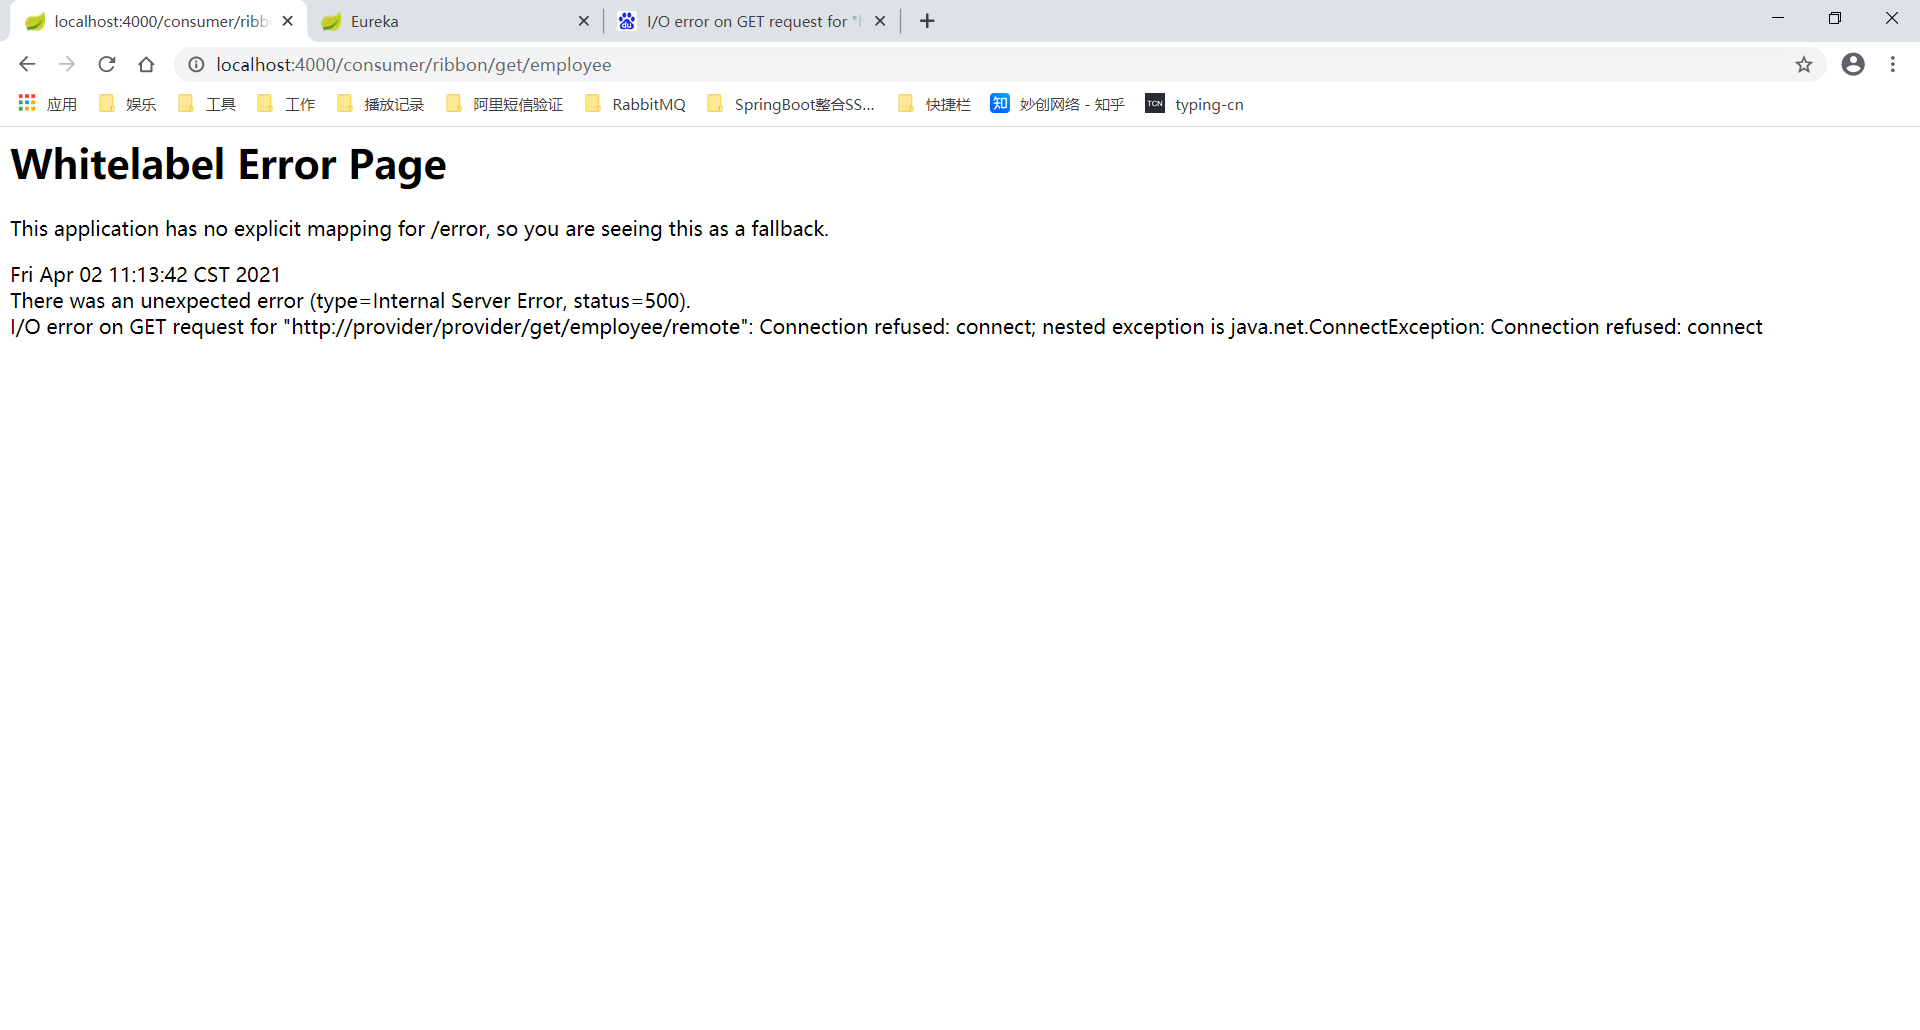This screenshot has width=1920, height=1030.
Task: Expand the 快捷栏 bookmark folder
Action: click(x=932, y=103)
